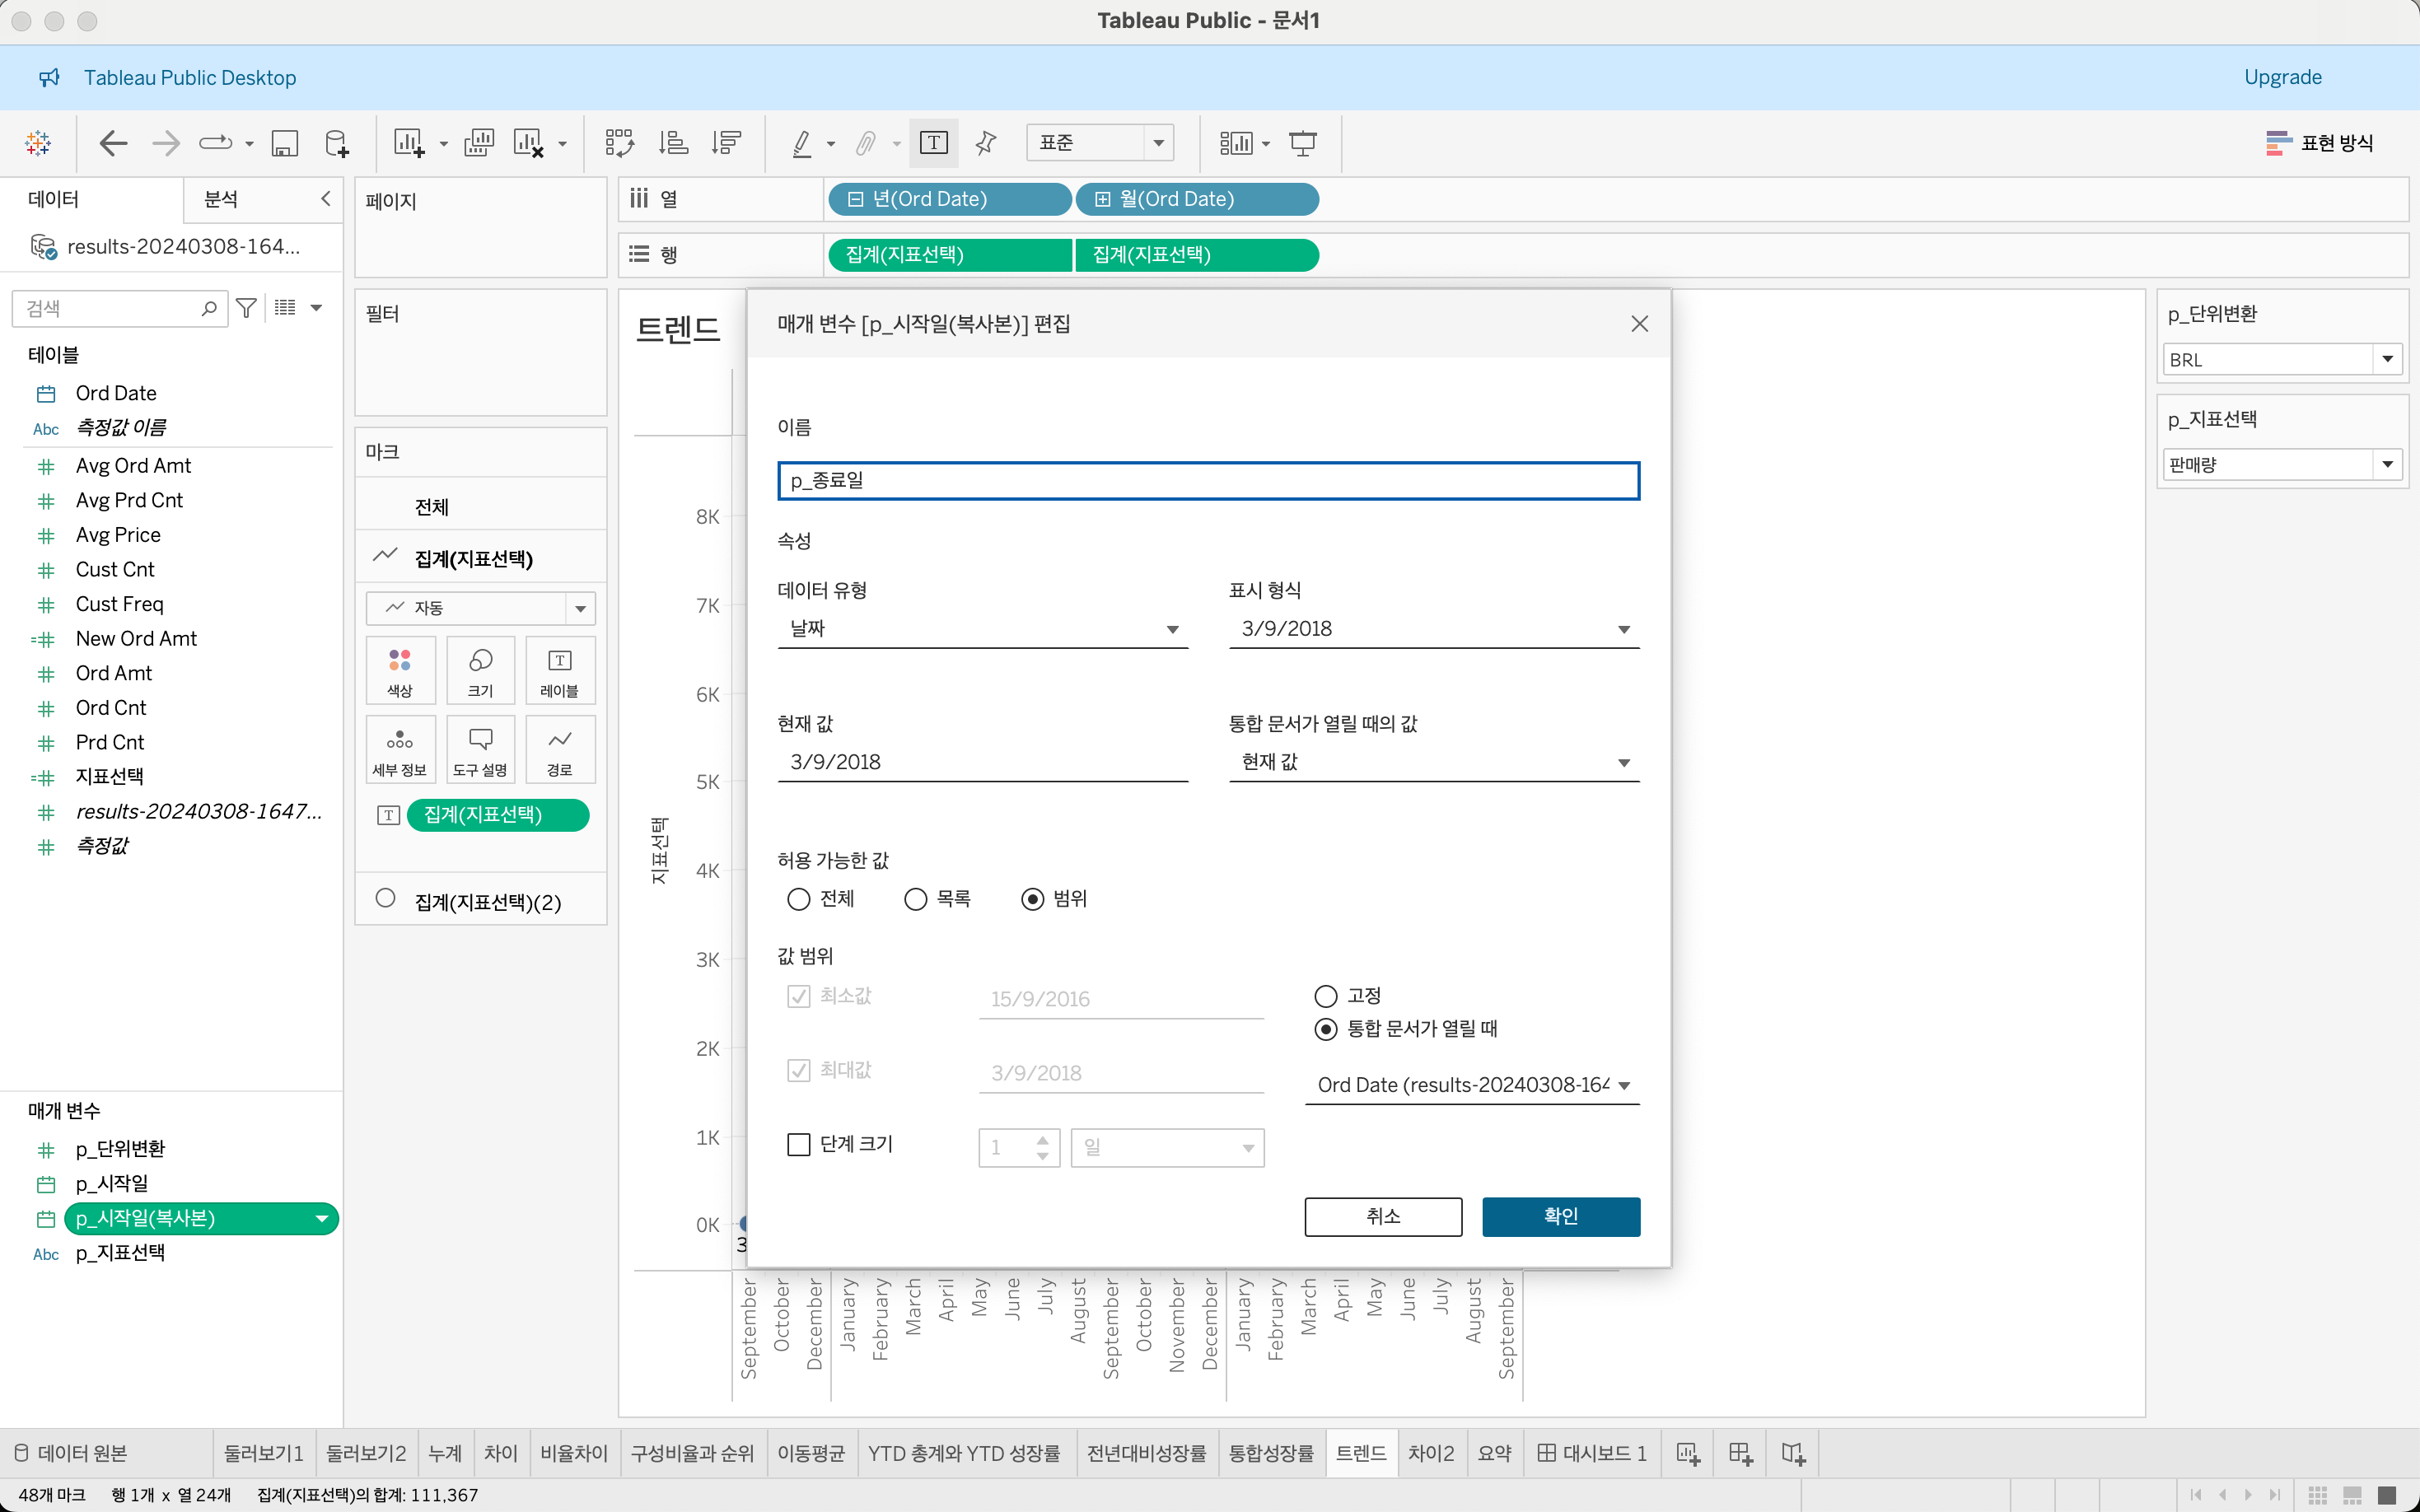The width and height of the screenshot is (2420, 1512).
Task: Click the new dashboard icon in tab bar
Action: 1740,1453
